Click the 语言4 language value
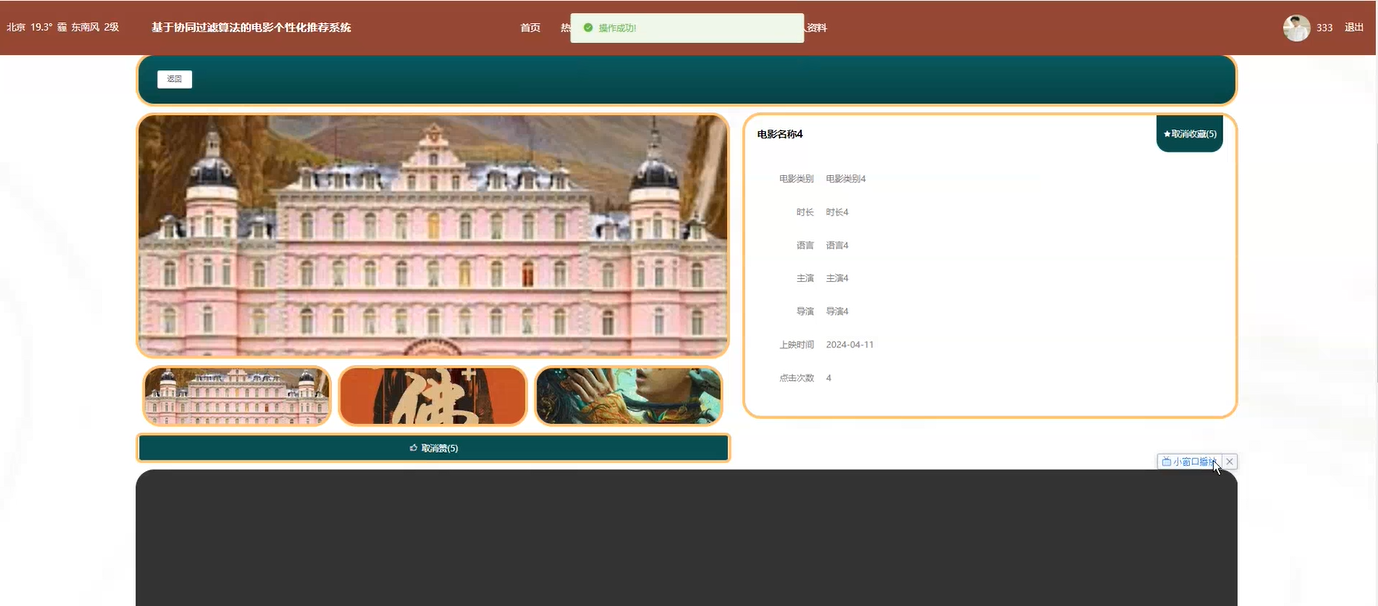Viewport: 1378px width, 606px height. (837, 245)
